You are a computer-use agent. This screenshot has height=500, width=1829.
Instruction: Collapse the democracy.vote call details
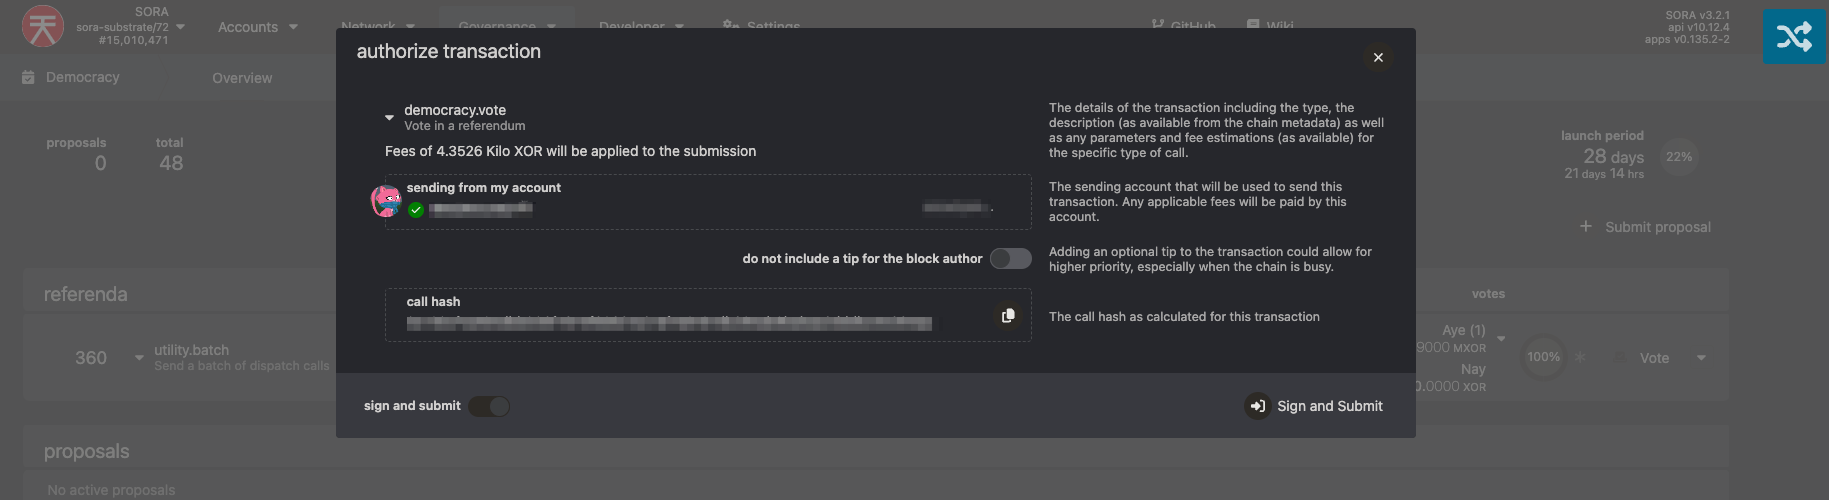(x=389, y=118)
